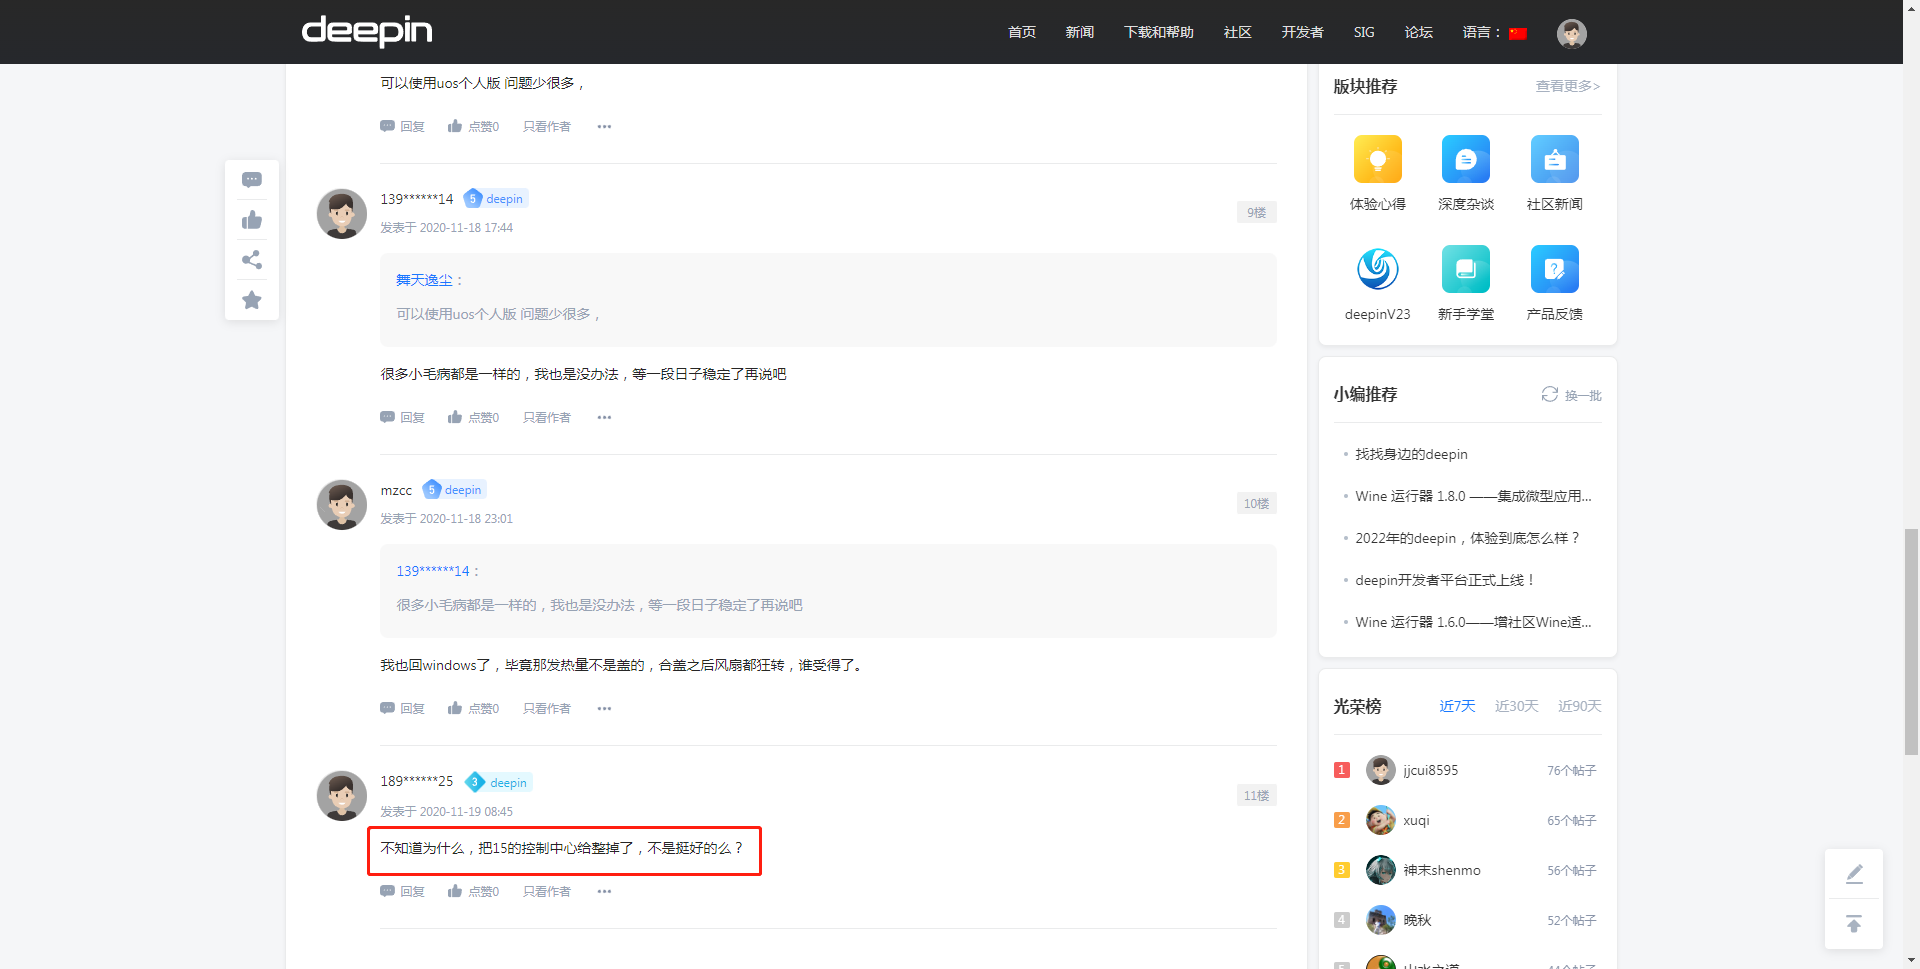1920x969 pixels.
Task: Open 晚秋 in the honor roll
Action: click(x=1418, y=921)
